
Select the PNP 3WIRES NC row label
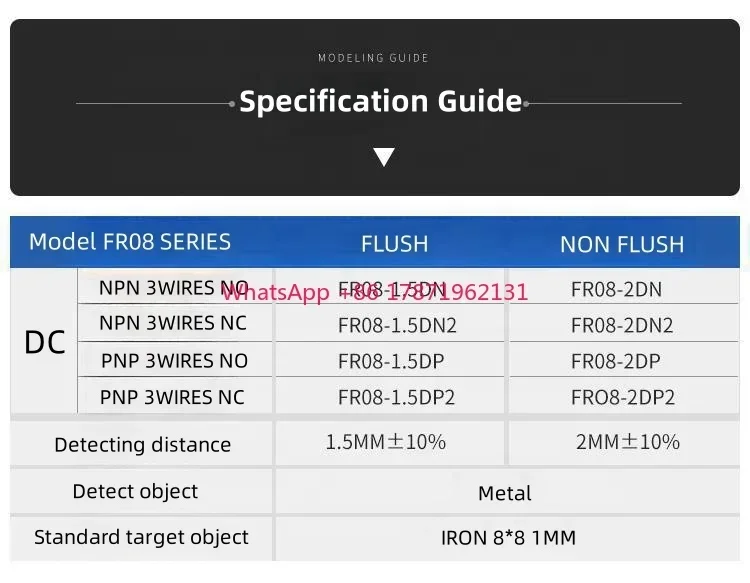click(x=172, y=397)
